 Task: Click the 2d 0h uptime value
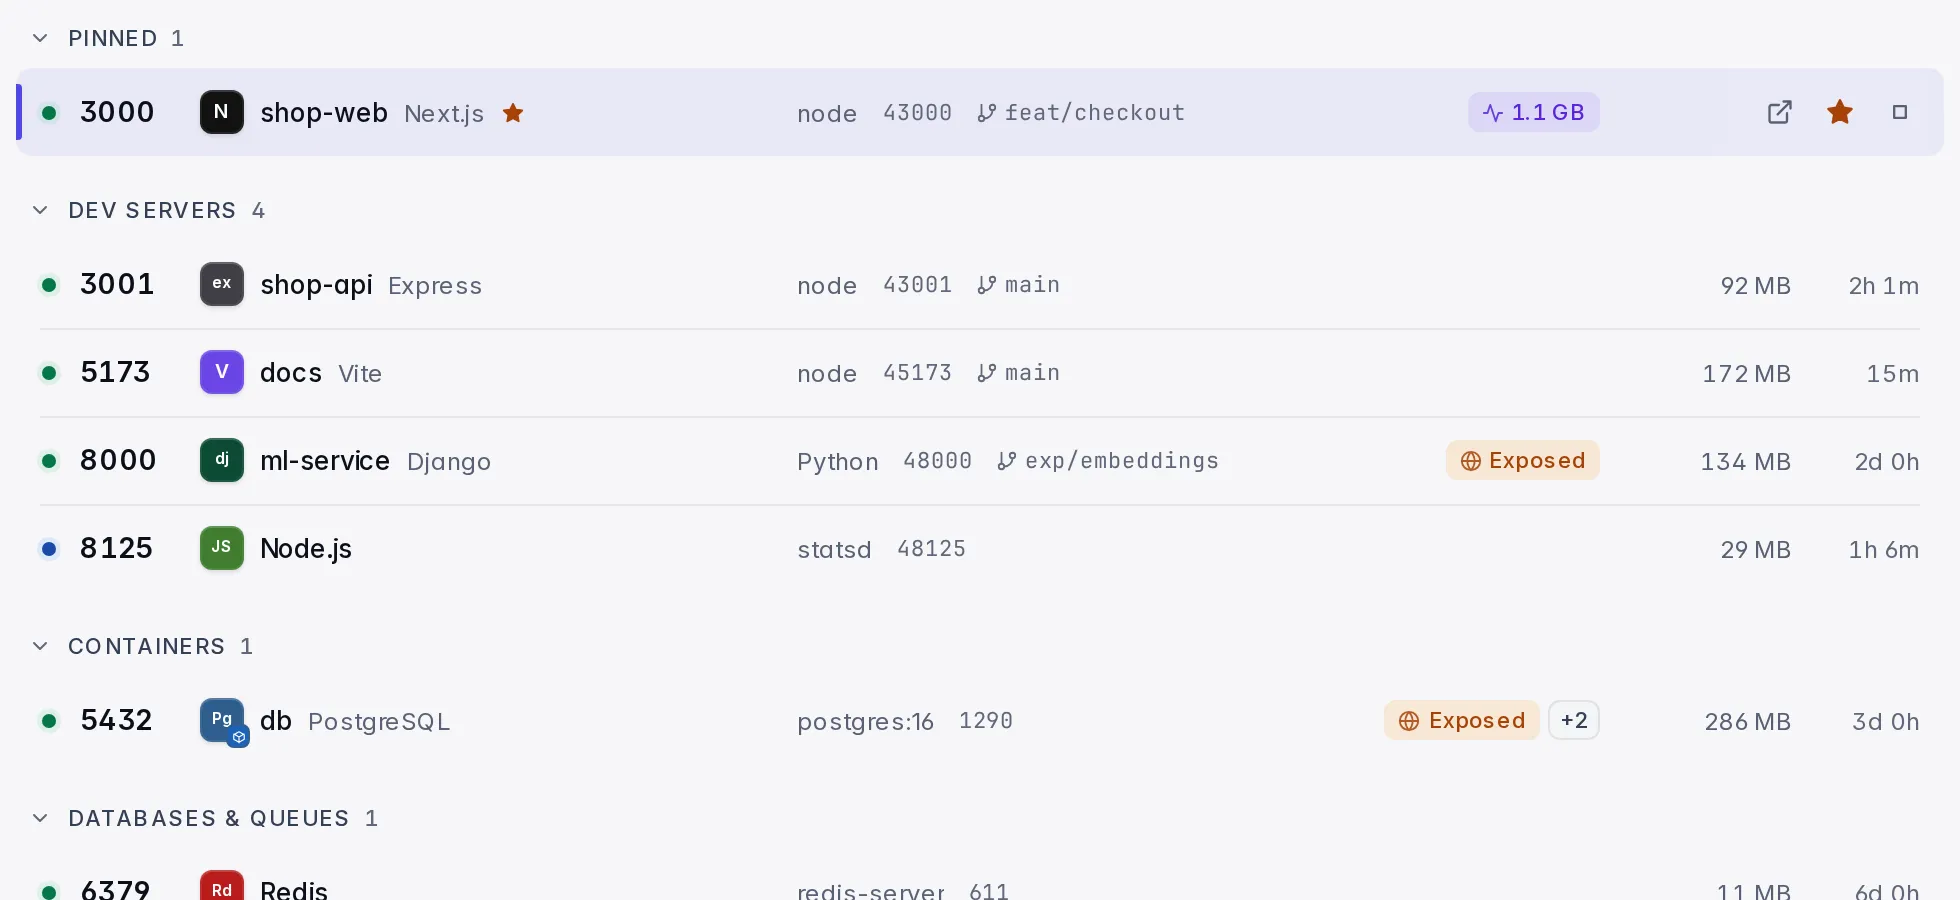click(1887, 462)
